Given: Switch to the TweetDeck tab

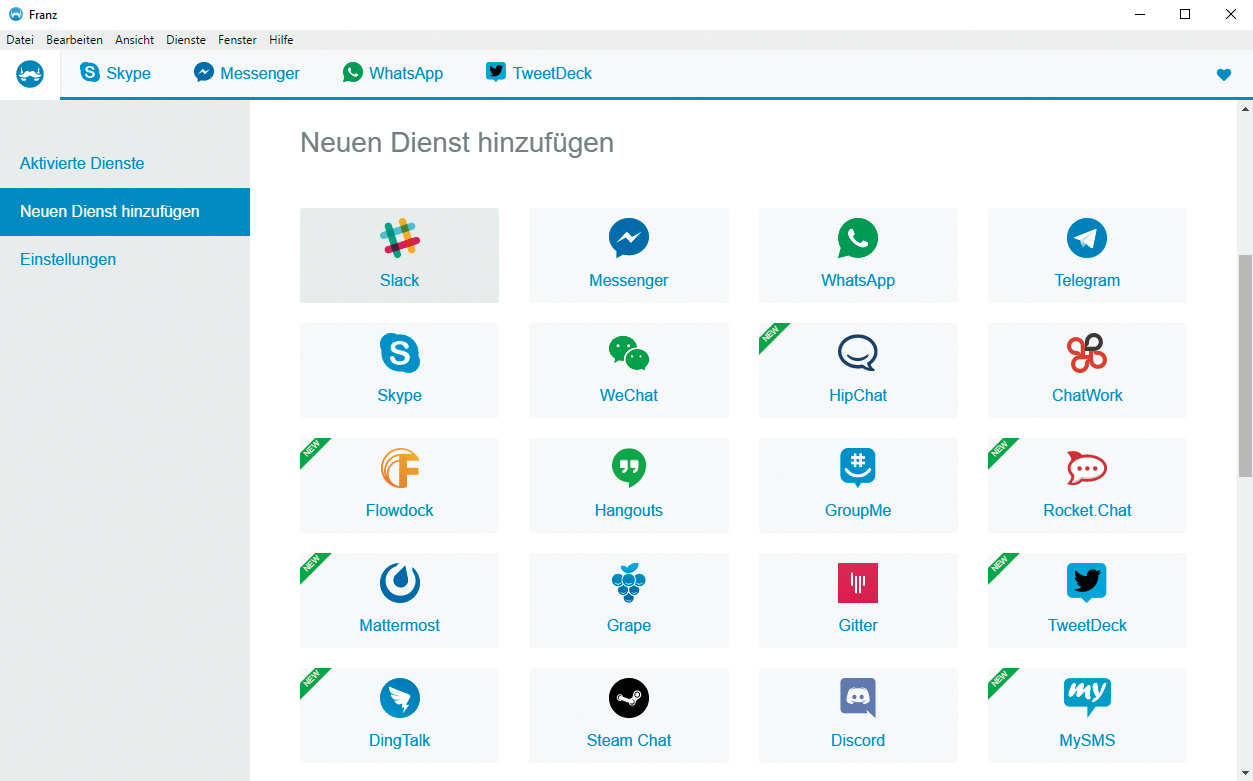Looking at the screenshot, I should point(539,73).
